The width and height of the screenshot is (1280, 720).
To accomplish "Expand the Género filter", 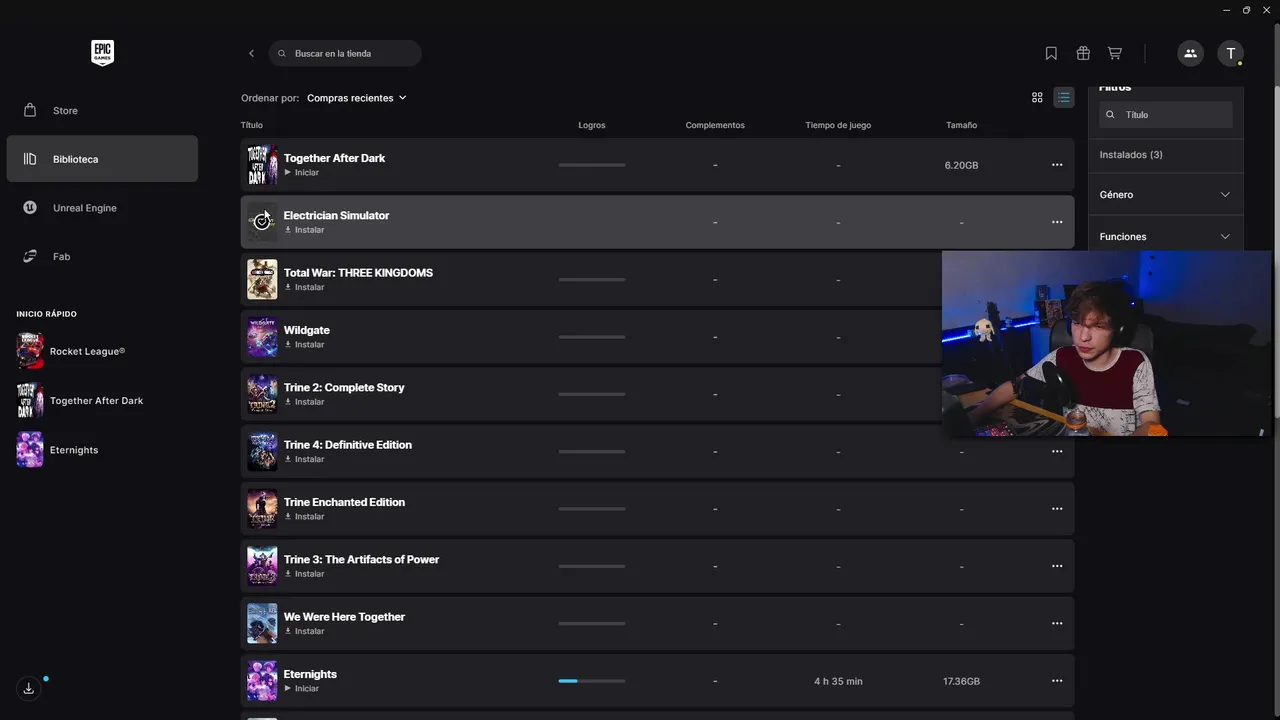I will [x=1165, y=194].
